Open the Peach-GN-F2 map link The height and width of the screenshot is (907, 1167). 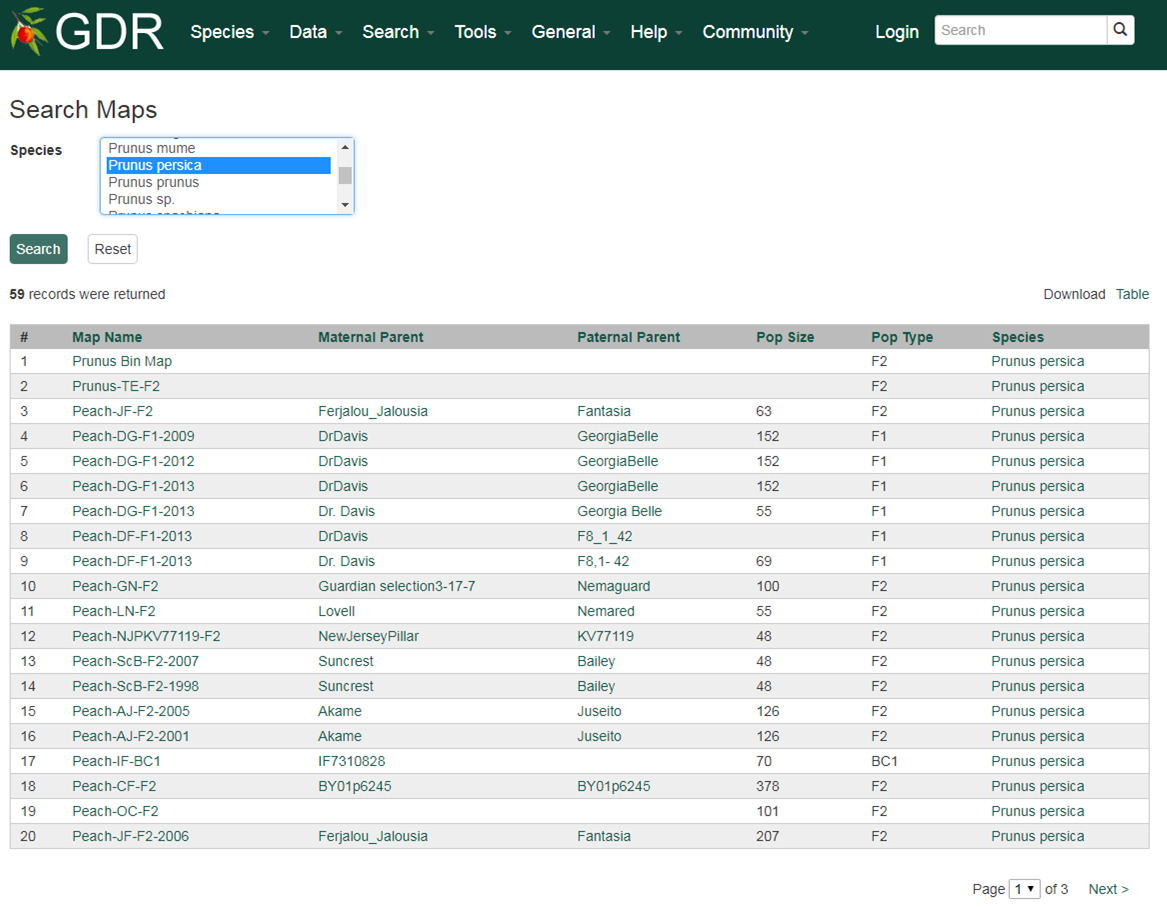115,586
